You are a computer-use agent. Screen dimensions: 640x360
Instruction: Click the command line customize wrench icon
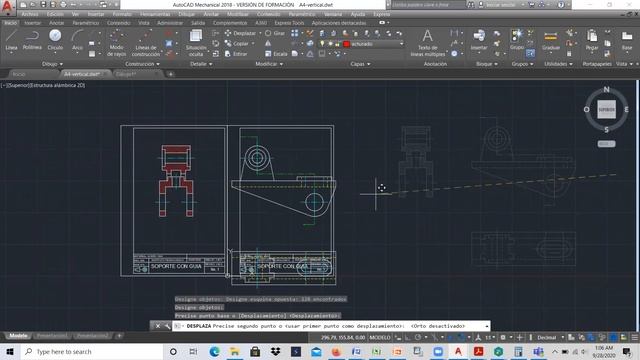(x=167, y=326)
